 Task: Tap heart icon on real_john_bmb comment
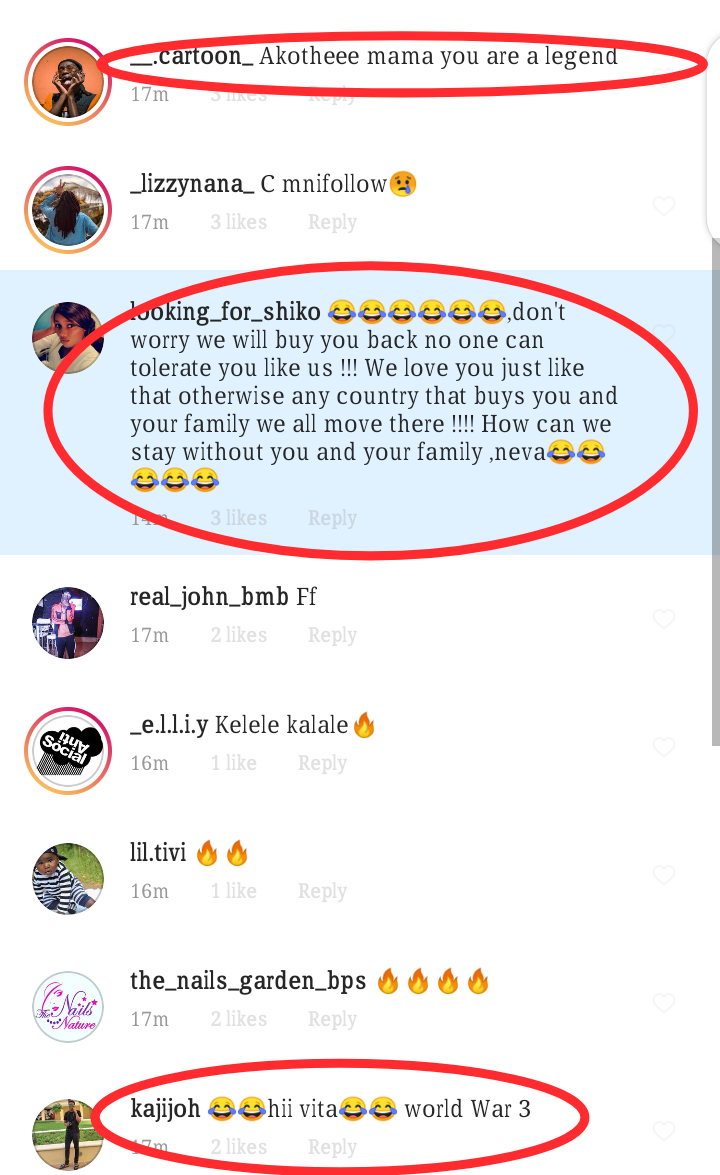tap(664, 619)
